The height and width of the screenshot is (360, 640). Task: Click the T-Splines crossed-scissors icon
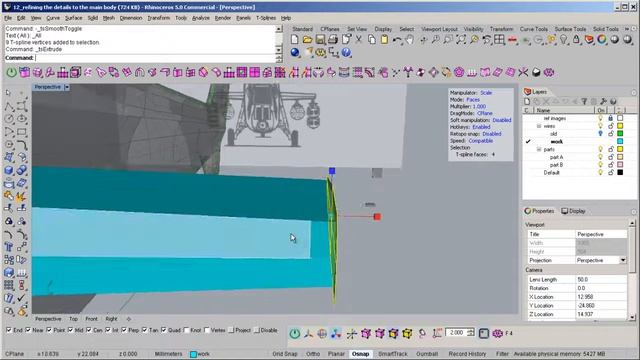point(523,73)
